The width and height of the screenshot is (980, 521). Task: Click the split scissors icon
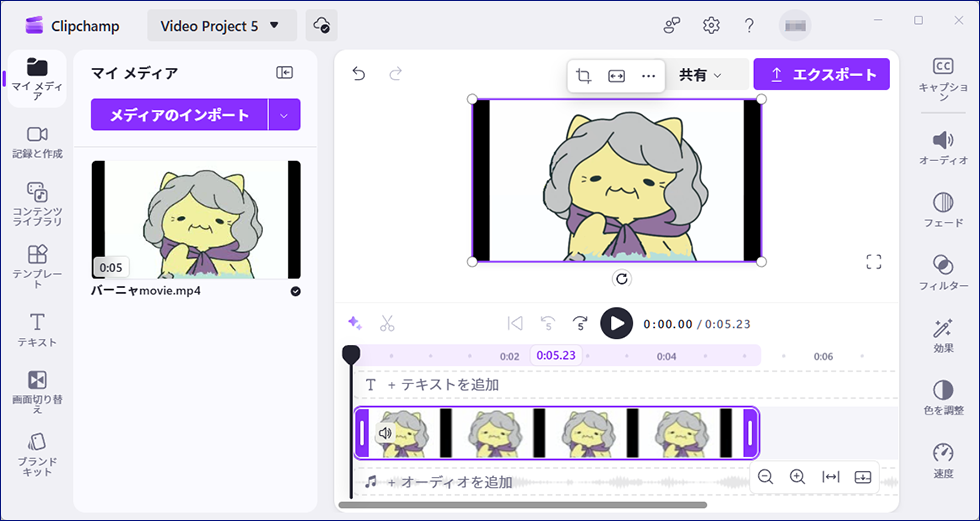click(x=387, y=323)
